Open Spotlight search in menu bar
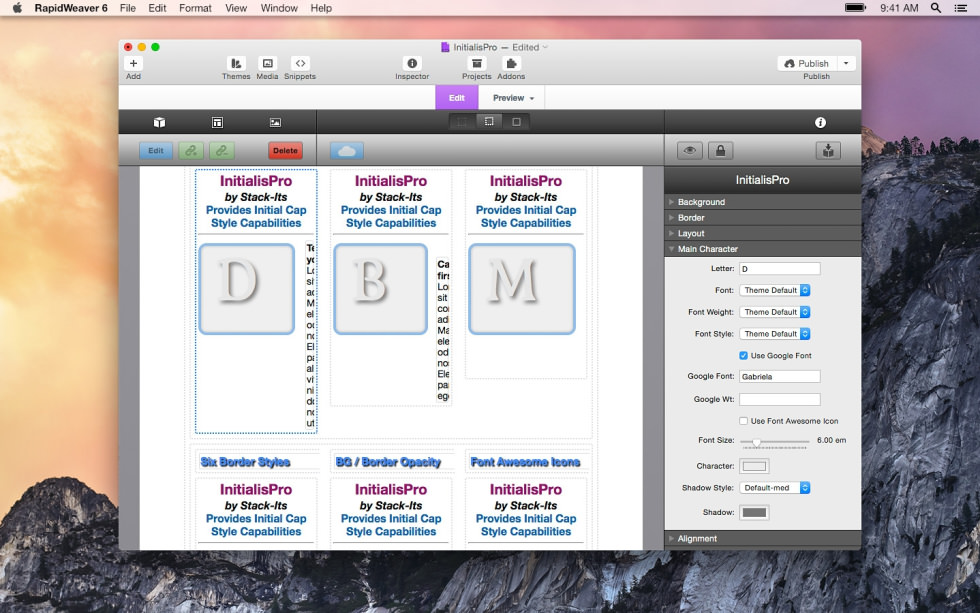 pos(936,8)
